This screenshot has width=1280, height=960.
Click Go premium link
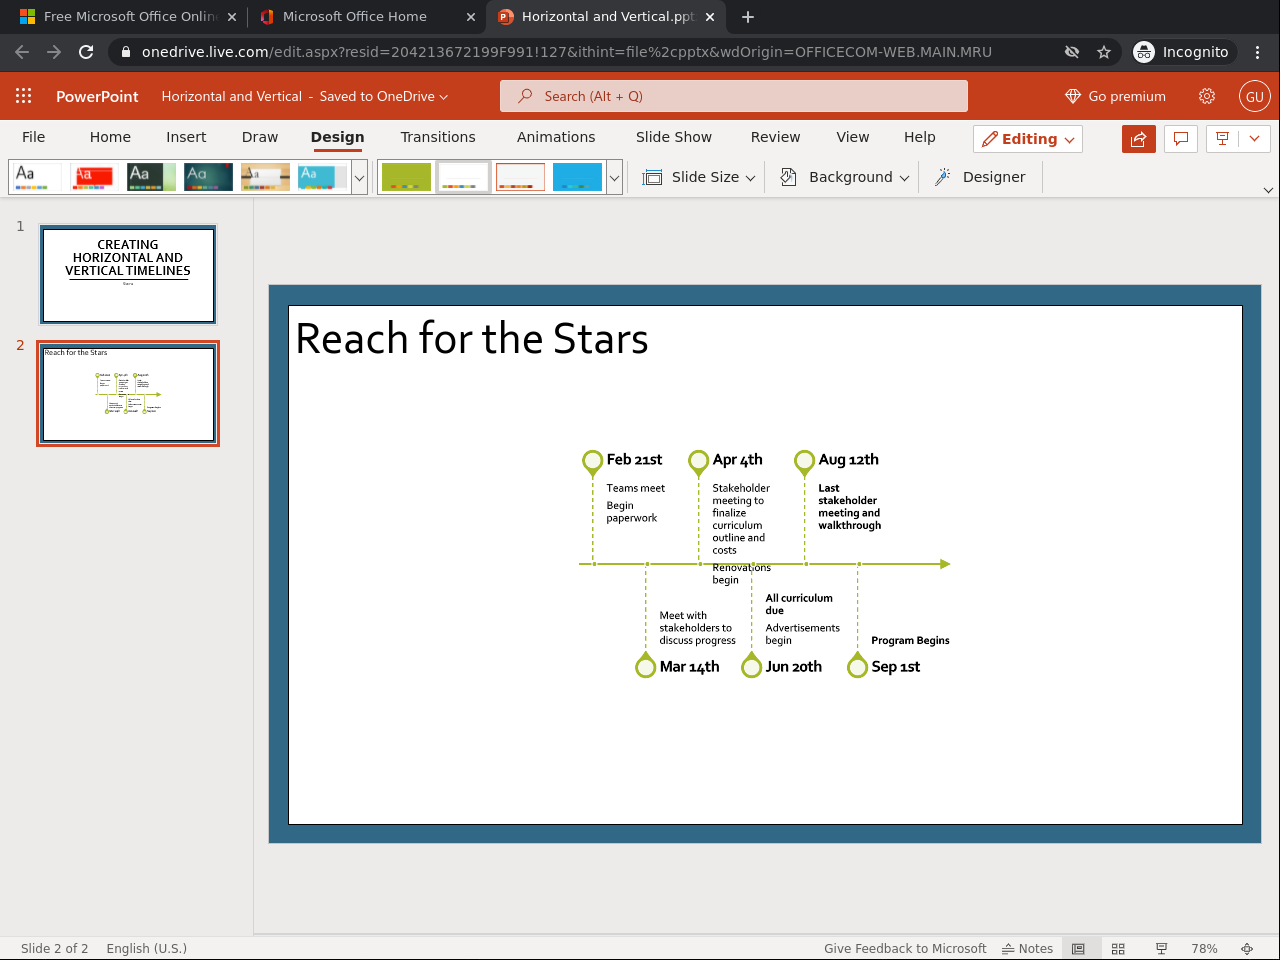[1116, 96]
